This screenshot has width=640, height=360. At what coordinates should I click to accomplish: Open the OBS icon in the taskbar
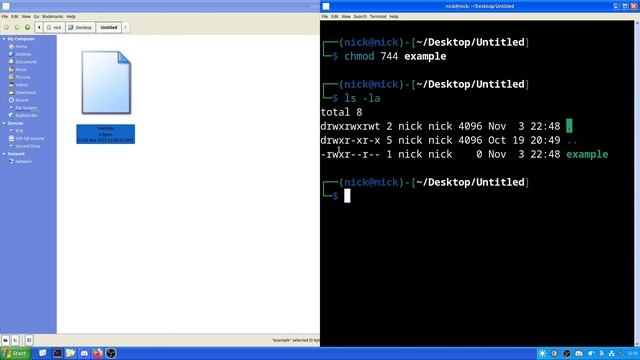click(111, 353)
